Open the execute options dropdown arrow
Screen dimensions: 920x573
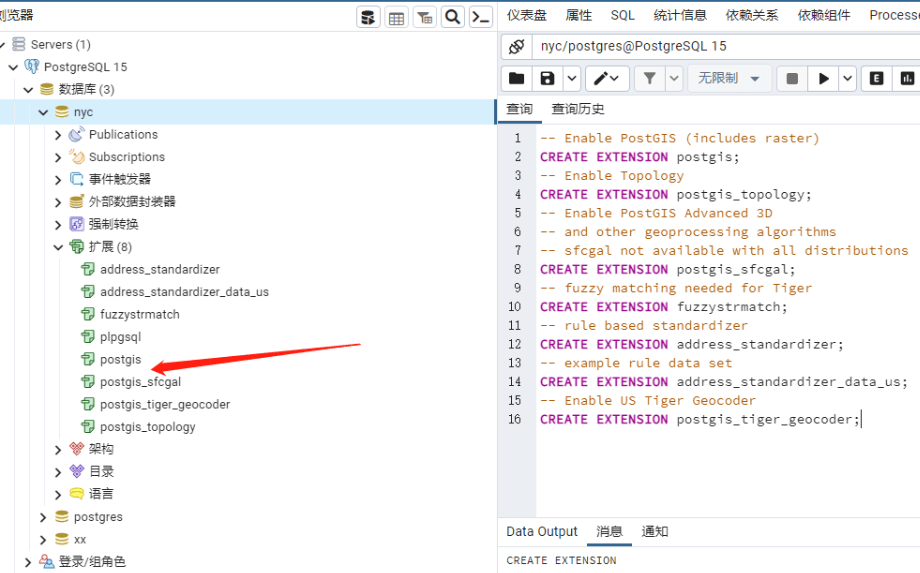848,78
